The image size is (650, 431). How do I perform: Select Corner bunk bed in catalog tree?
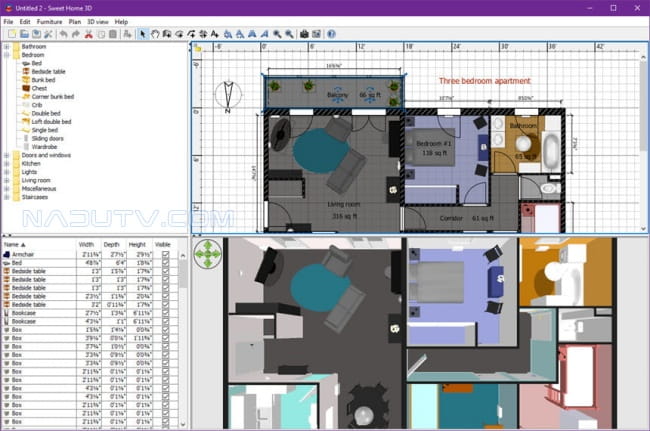(53, 97)
